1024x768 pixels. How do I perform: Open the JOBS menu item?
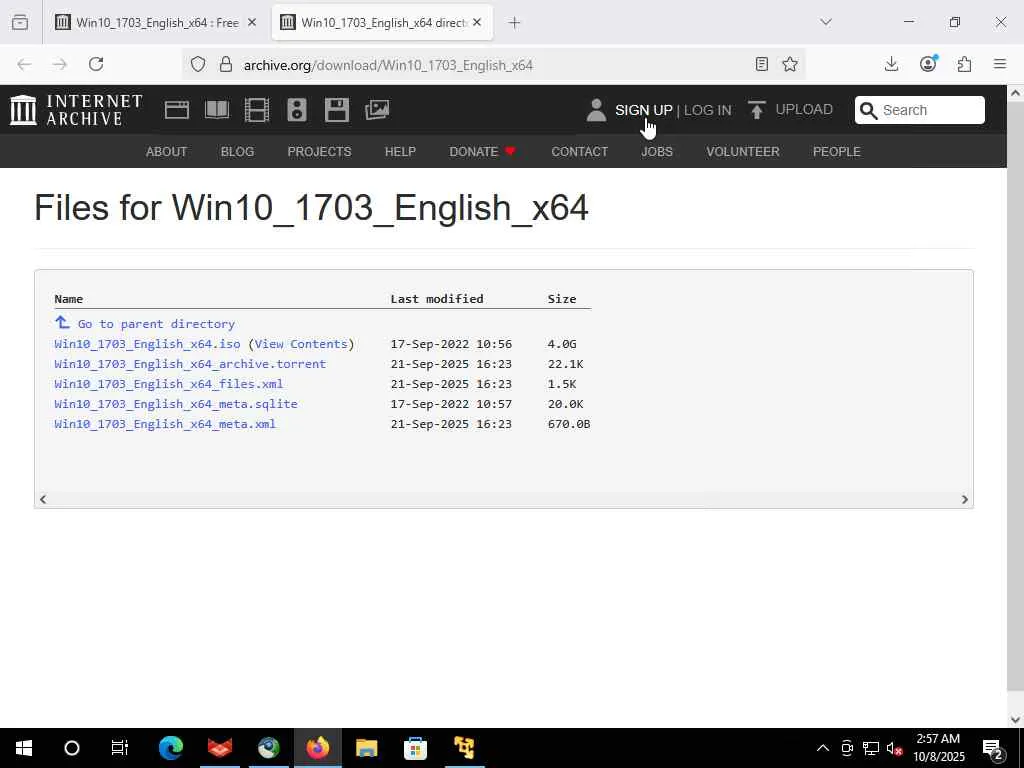pos(657,152)
